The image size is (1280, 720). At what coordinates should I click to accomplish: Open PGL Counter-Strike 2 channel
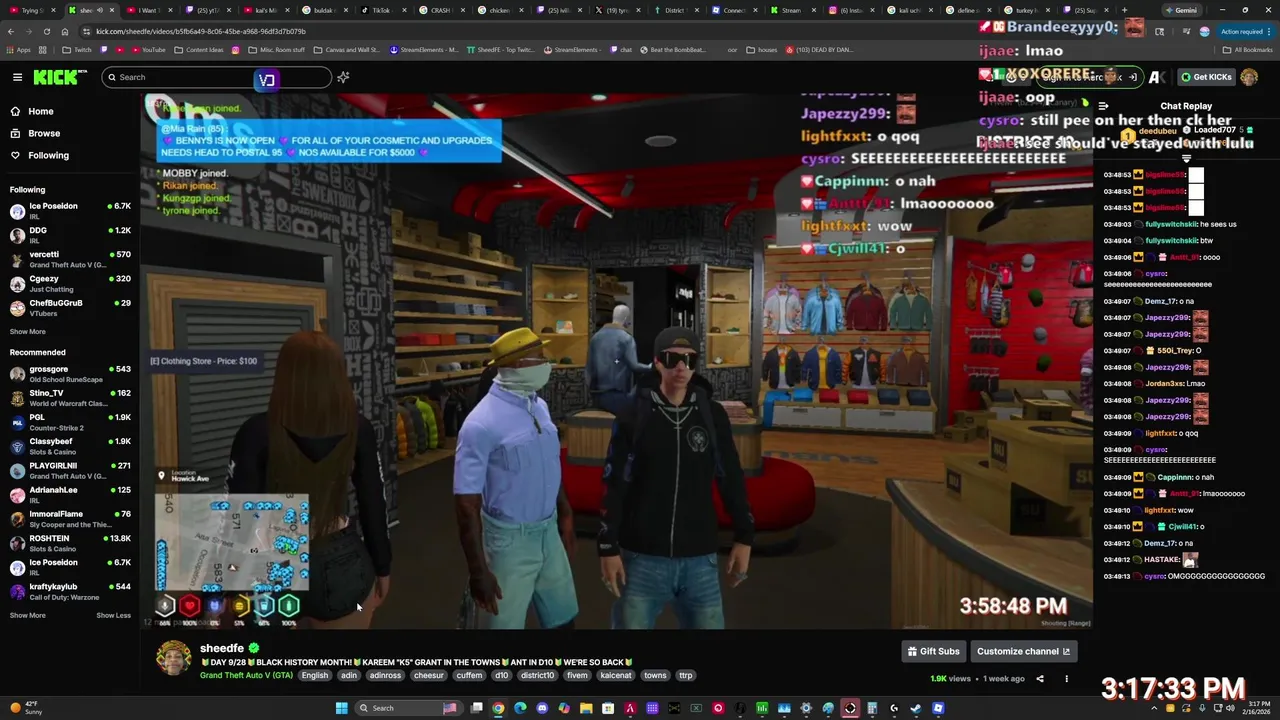coord(70,422)
